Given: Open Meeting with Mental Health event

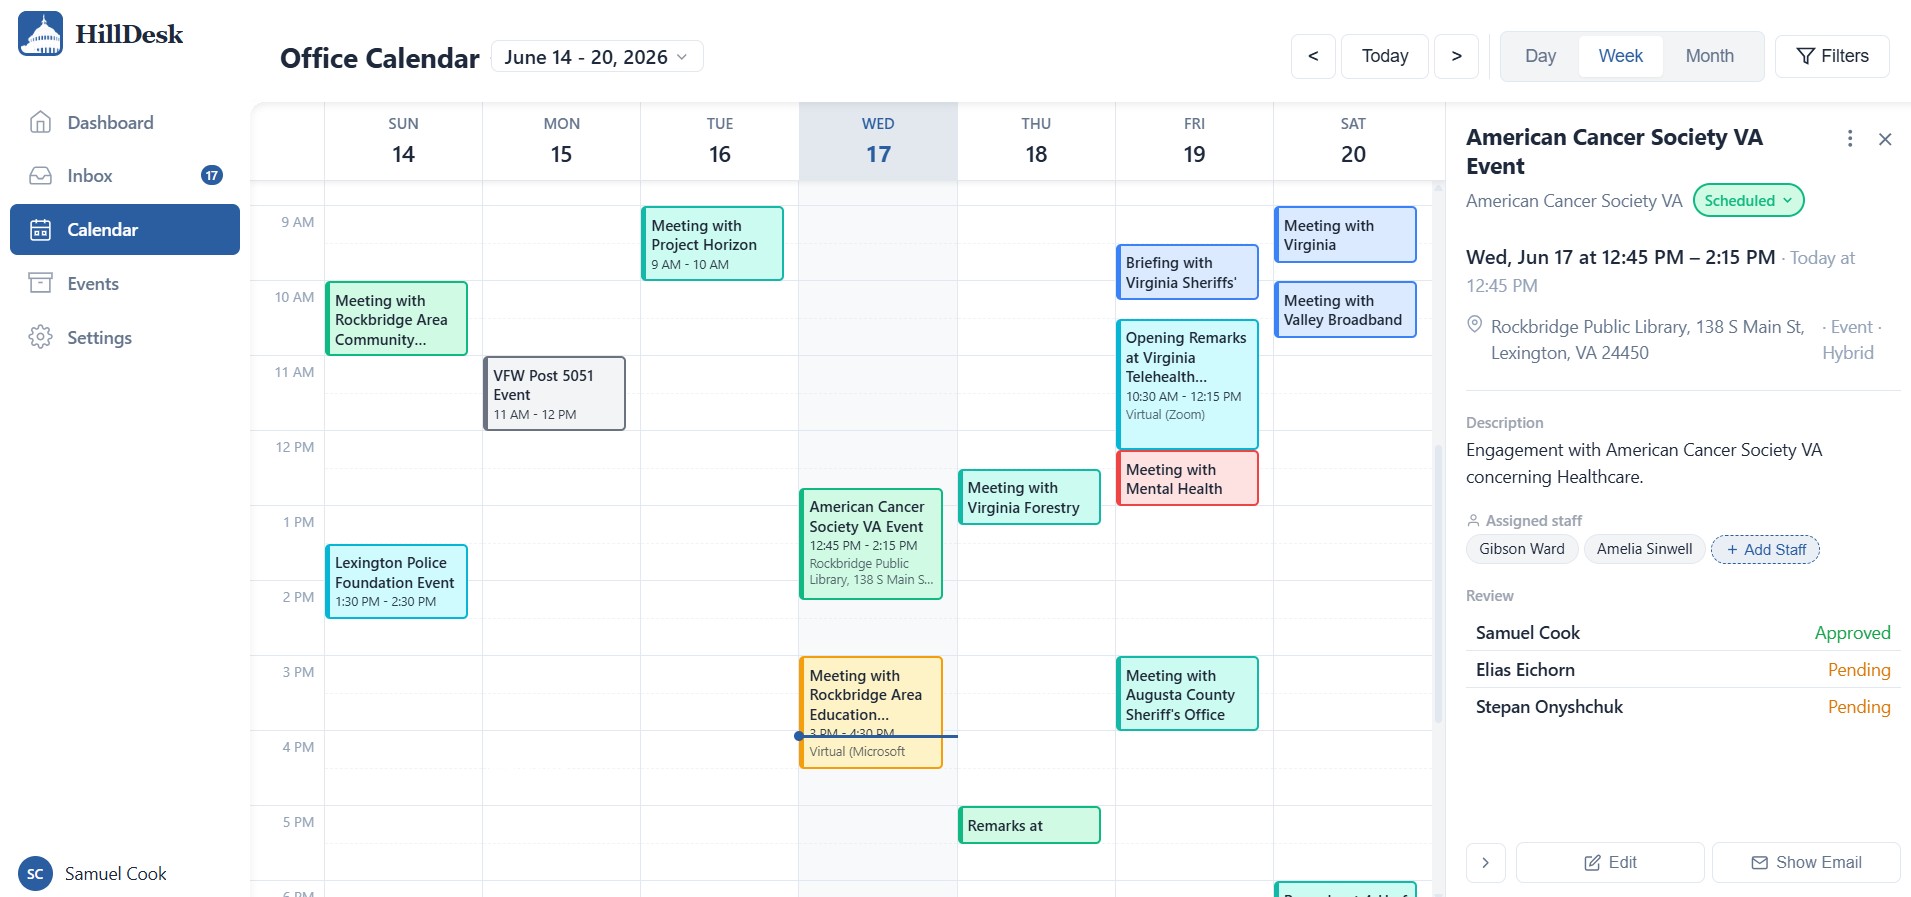Looking at the screenshot, I should pyautogui.click(x=1187, y=478).
